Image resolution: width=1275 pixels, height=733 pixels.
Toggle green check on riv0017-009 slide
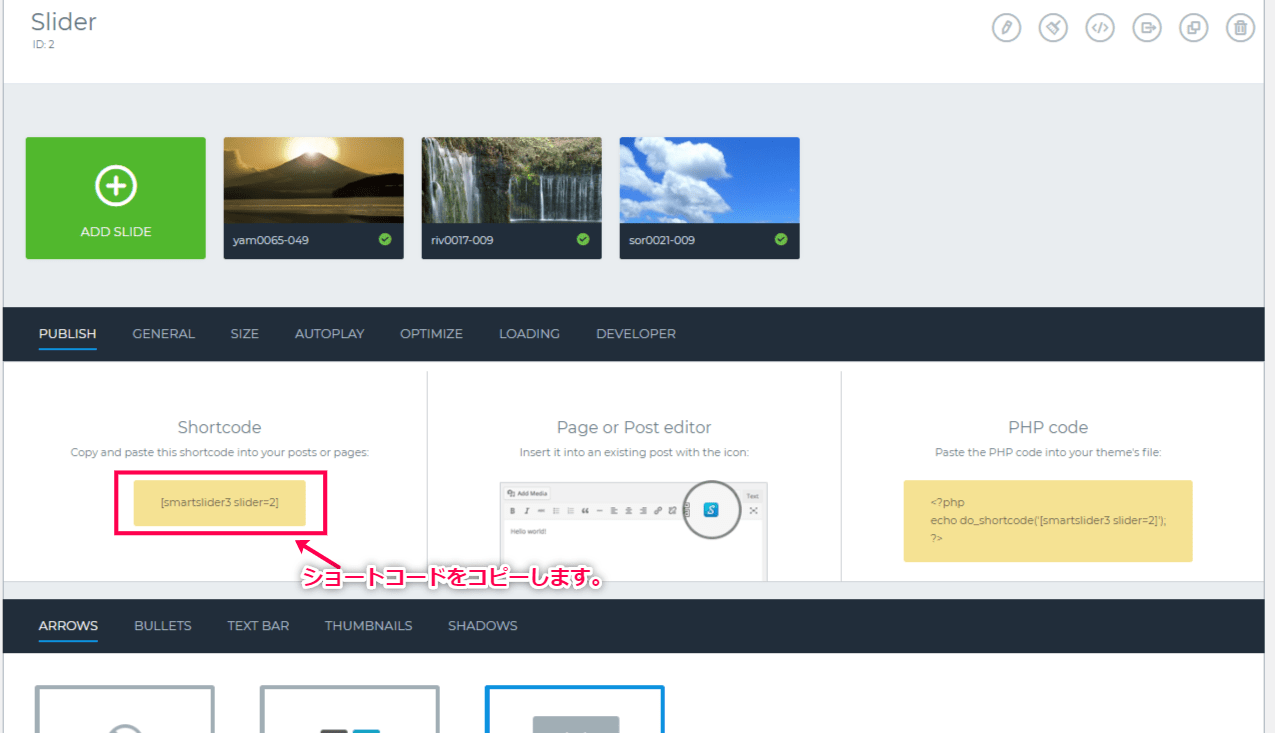point(583,240)
